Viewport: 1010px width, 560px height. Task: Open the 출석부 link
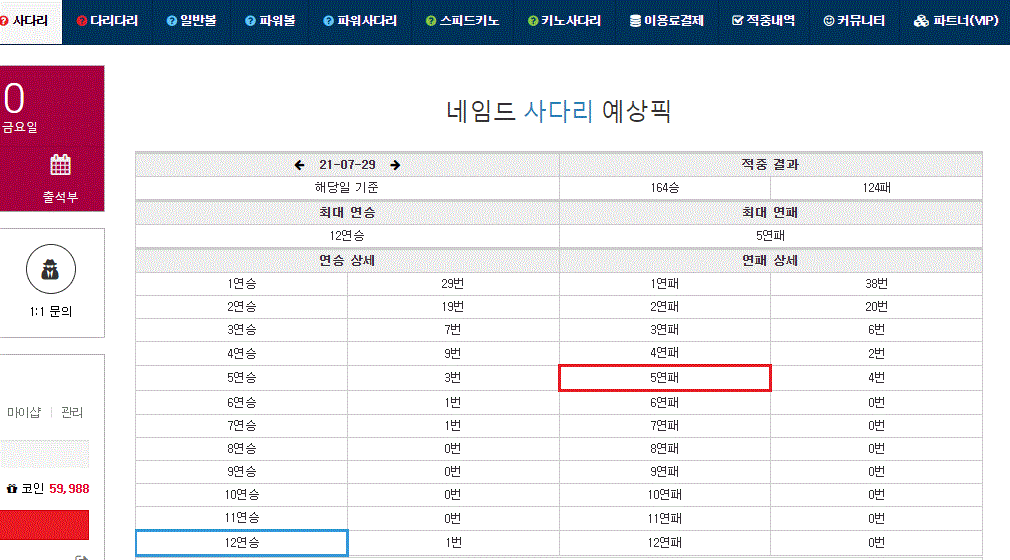(61, 197)
